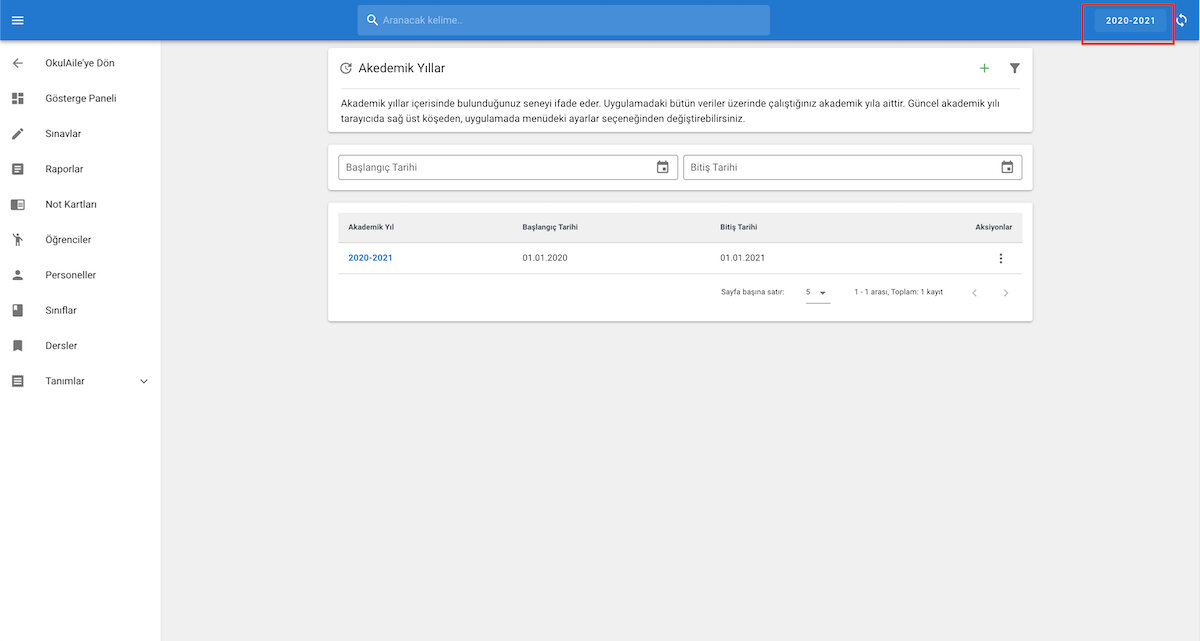
Task: Go to the previous table page
Action: point(975,292)
